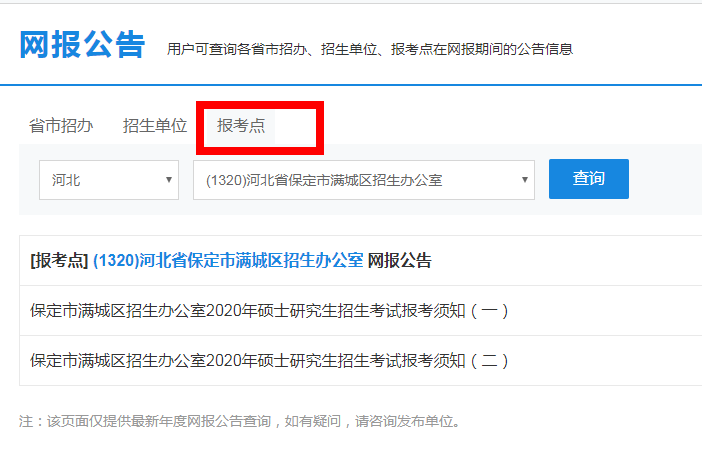702x453 pixels.
Task: Click the note 注：该页面仅提供最新年度网报公告查询
Action: (x=240, y=421)
